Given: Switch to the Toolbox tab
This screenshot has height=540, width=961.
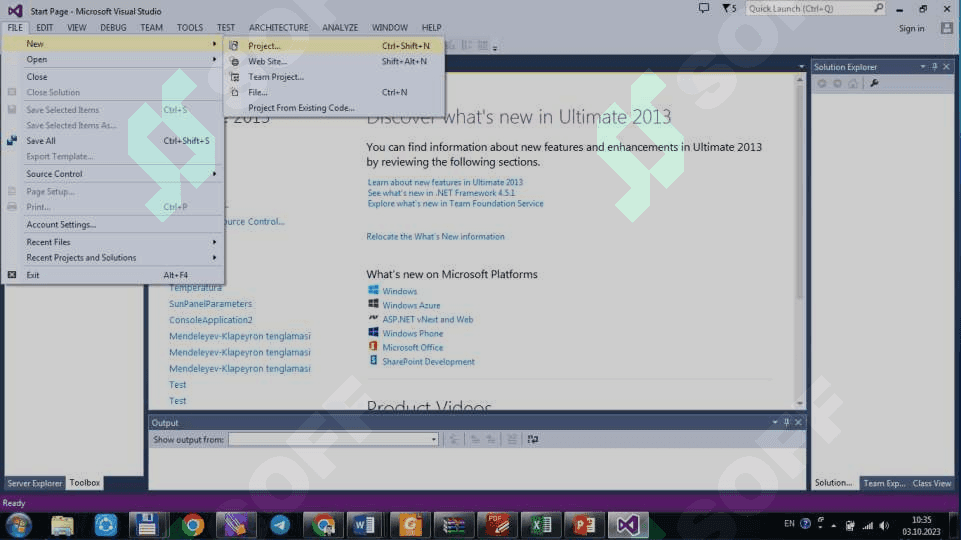Looking at the screenshot, I should pyautogui.click(x=85, y=483).
